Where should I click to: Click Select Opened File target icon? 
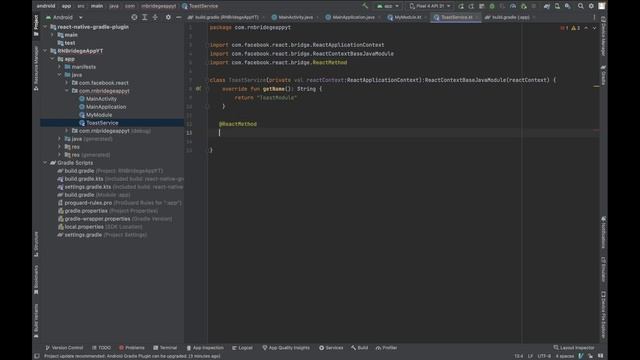(x=134, y=17)
